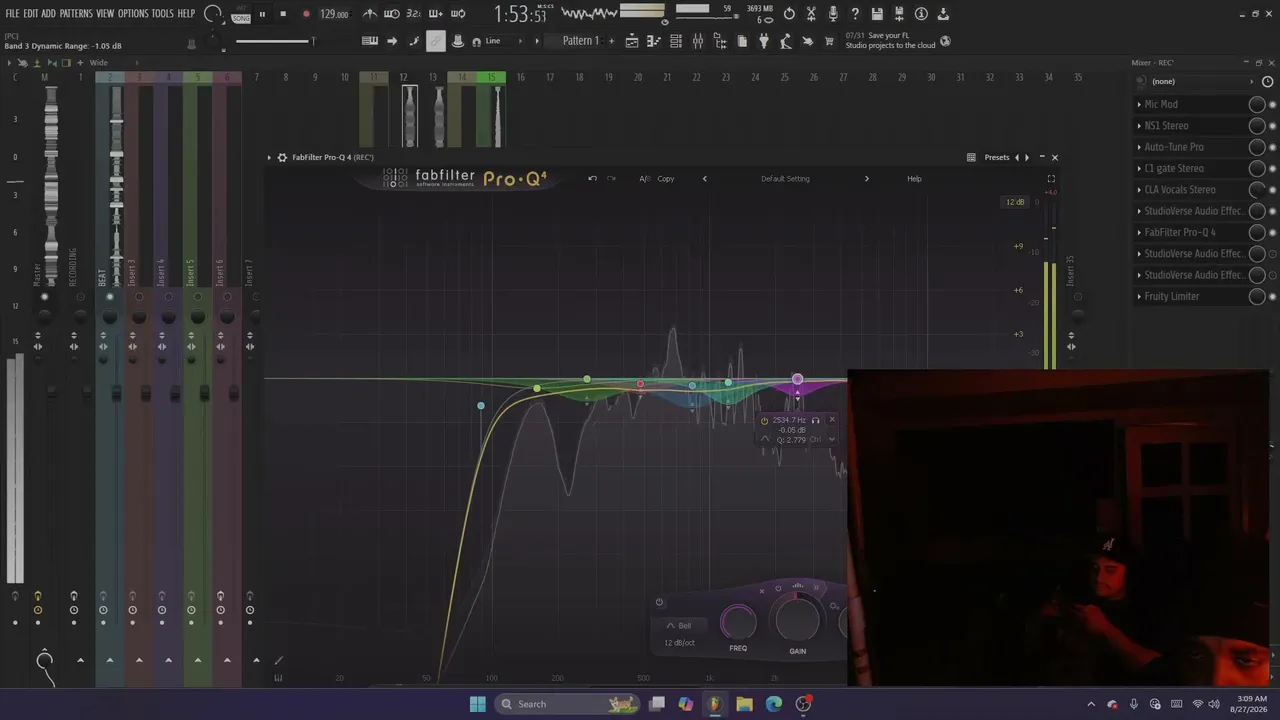Viewport: 1280px width, 720px height.
Task: Go to previous preset with left chevron
Action: pos(704,179)
